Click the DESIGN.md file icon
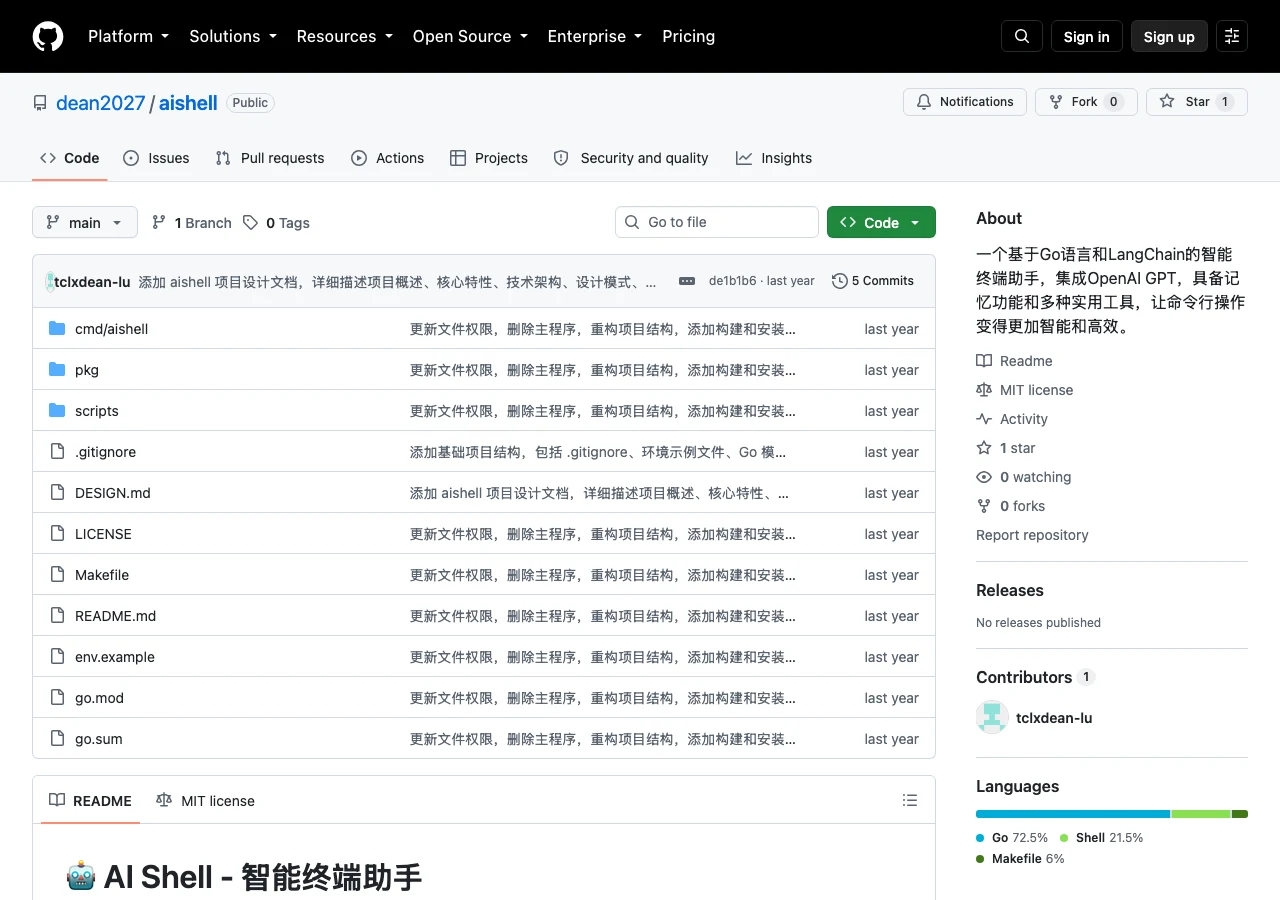 coord(57,493)
